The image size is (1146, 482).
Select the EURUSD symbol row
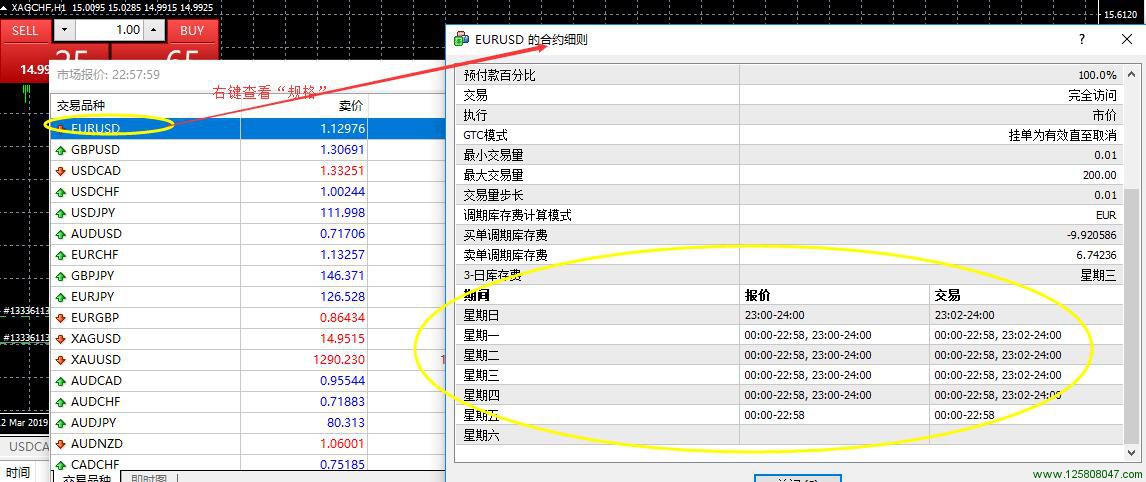(x=248, y=129)
